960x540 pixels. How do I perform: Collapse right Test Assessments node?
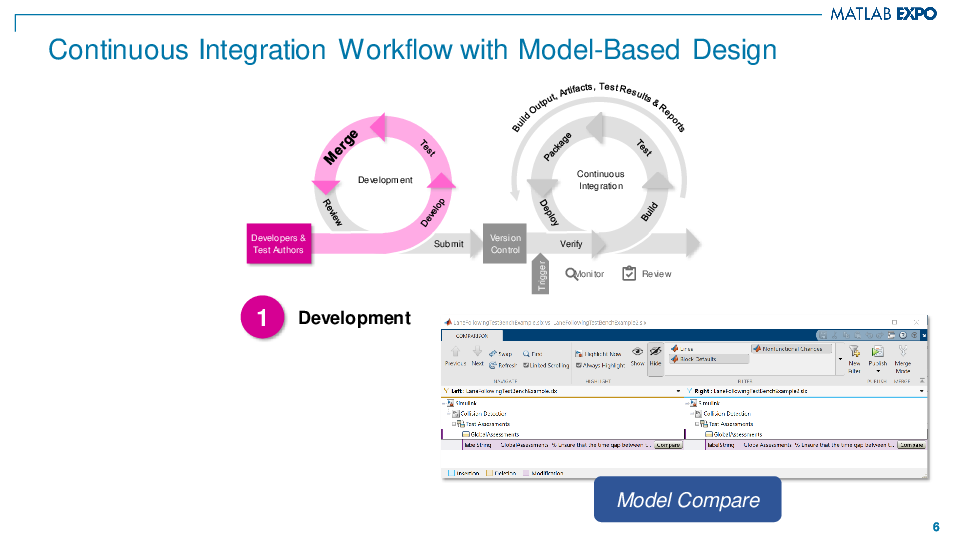coord(697,424)
